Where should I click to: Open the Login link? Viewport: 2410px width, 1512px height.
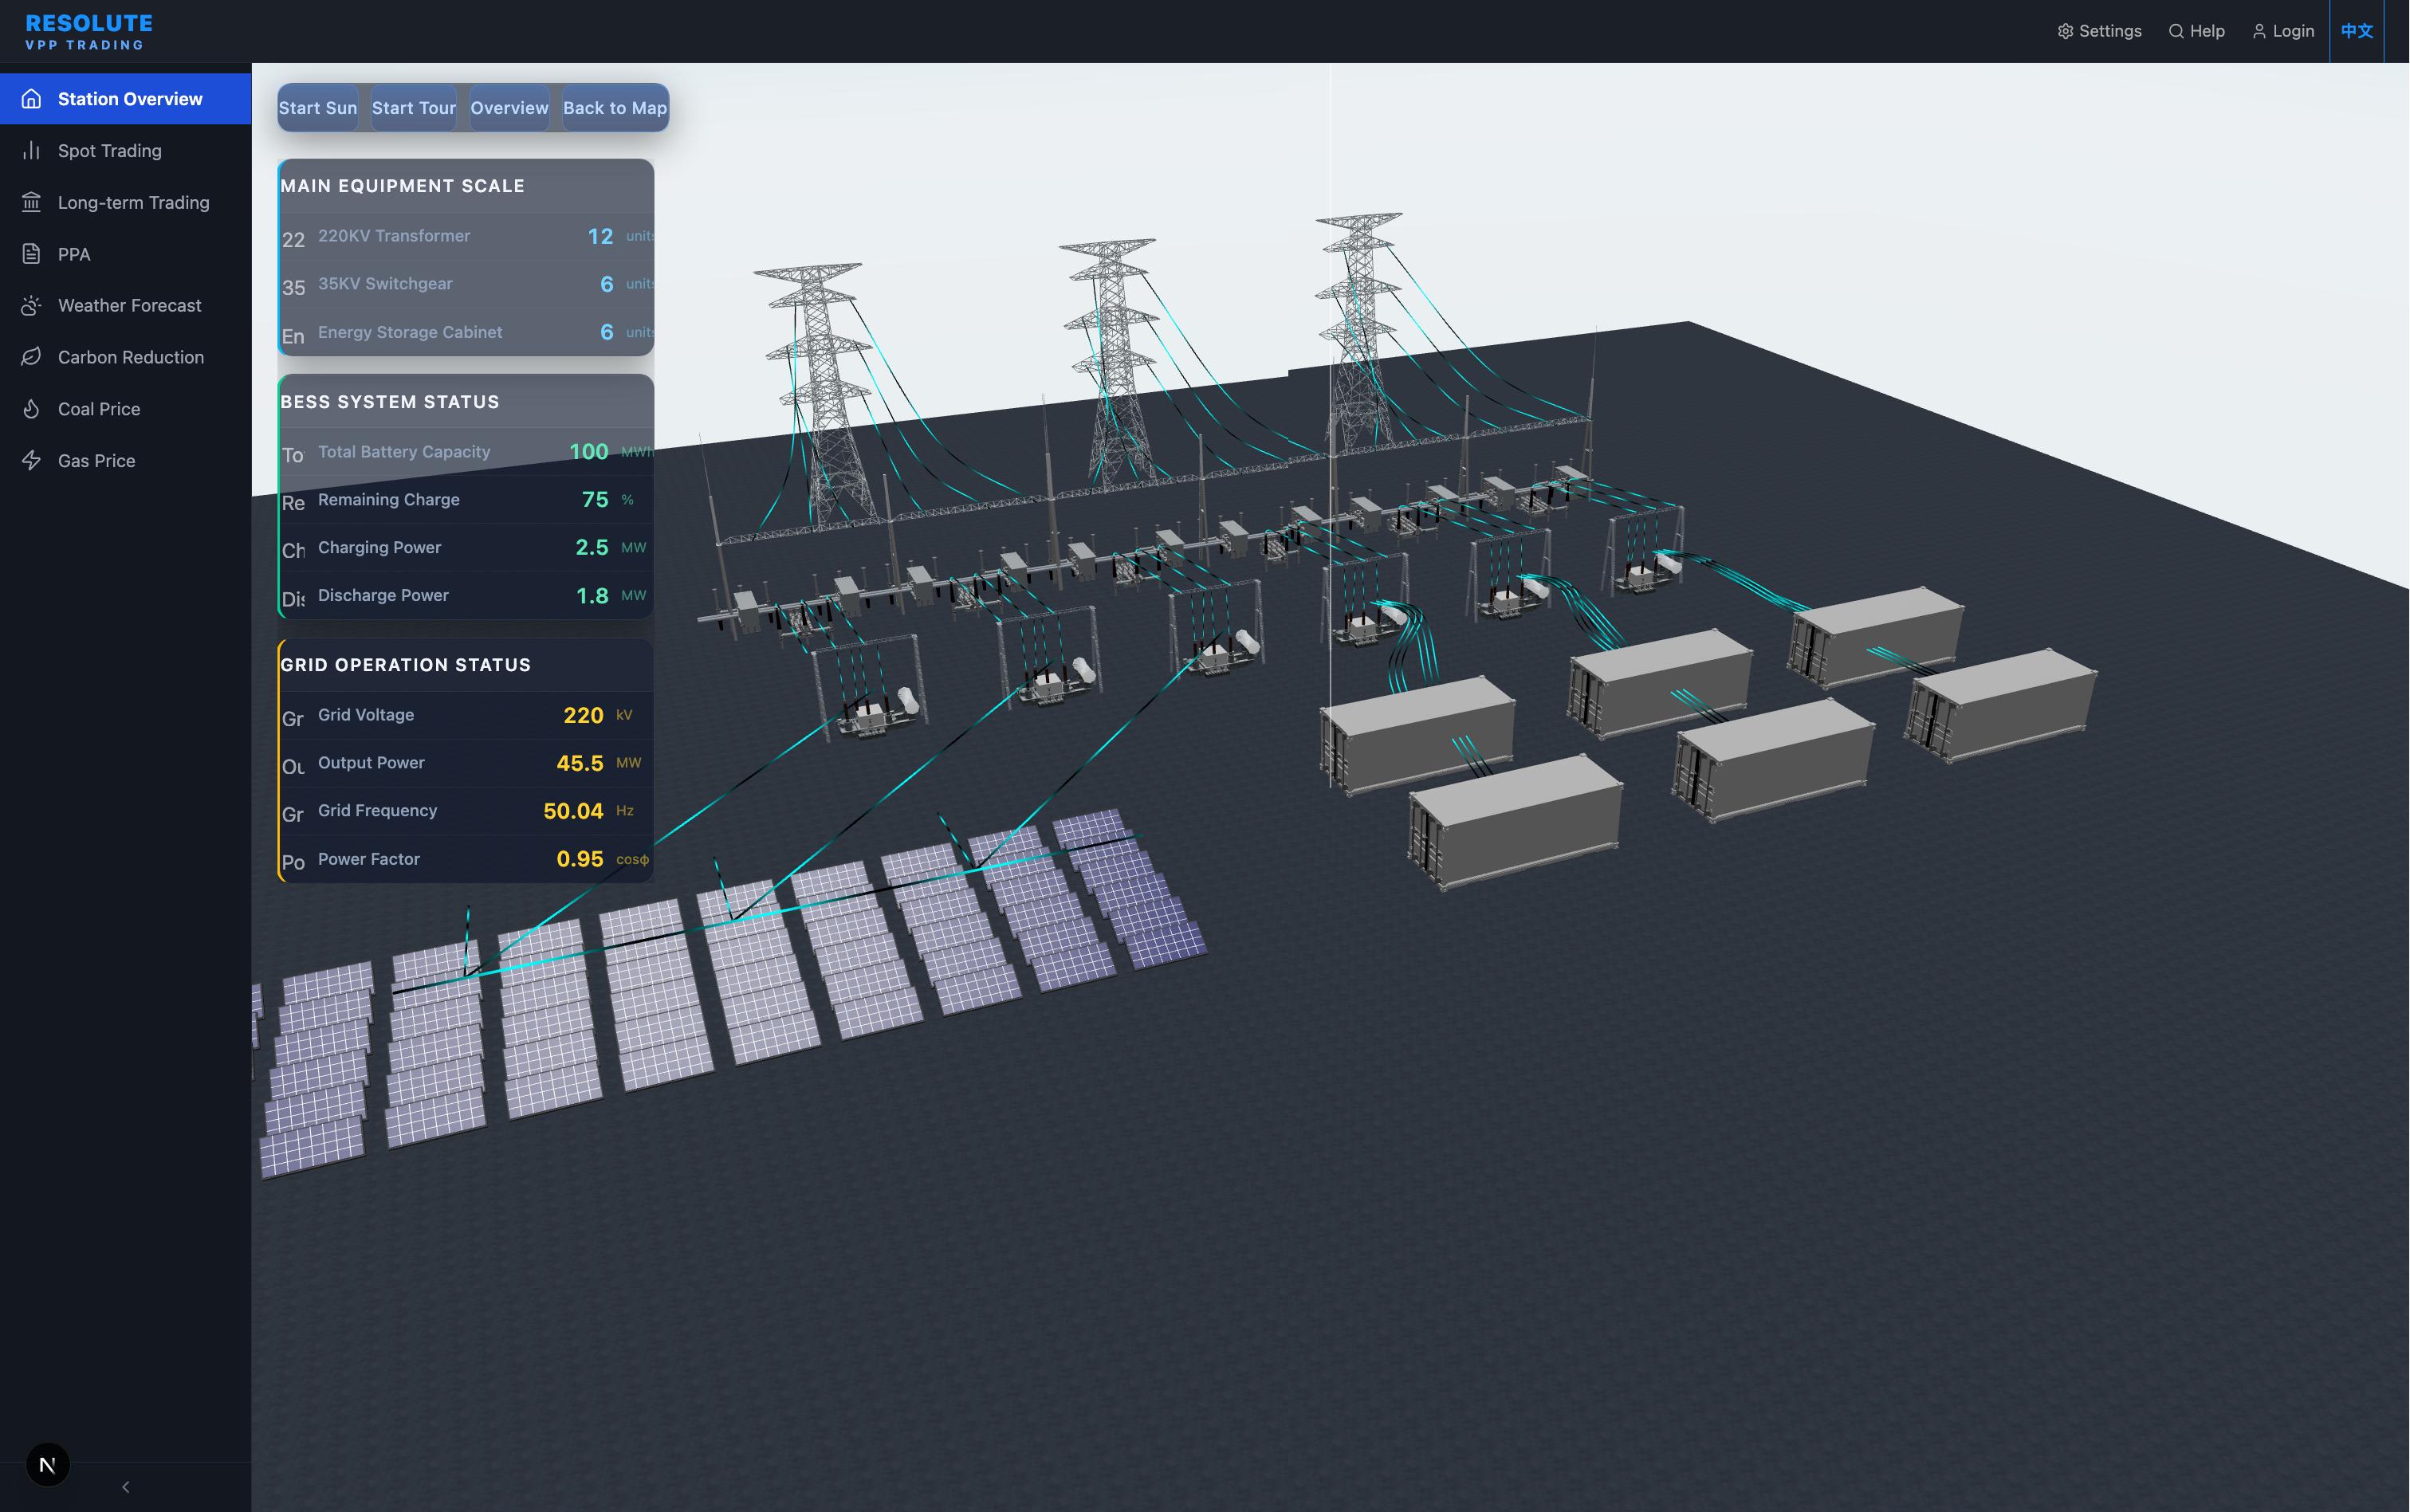coord(2283,31)
